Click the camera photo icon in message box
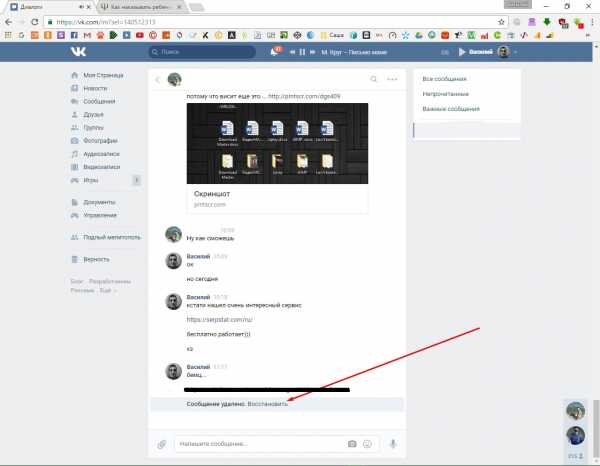 (352, 443)
